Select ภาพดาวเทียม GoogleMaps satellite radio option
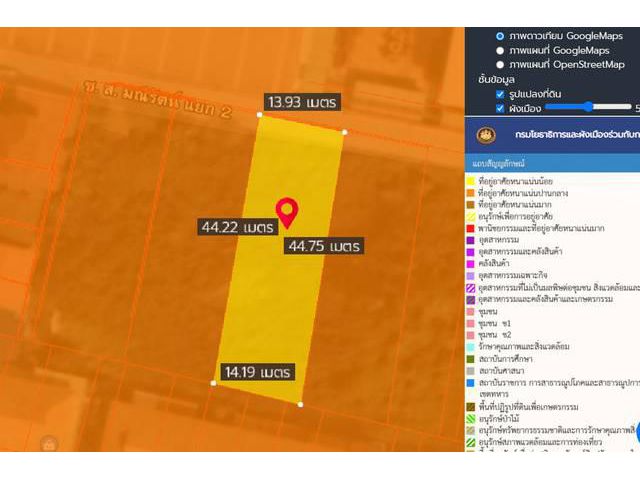Image resolution: width=640 pixels, height=480 pixels. (500, 36)
